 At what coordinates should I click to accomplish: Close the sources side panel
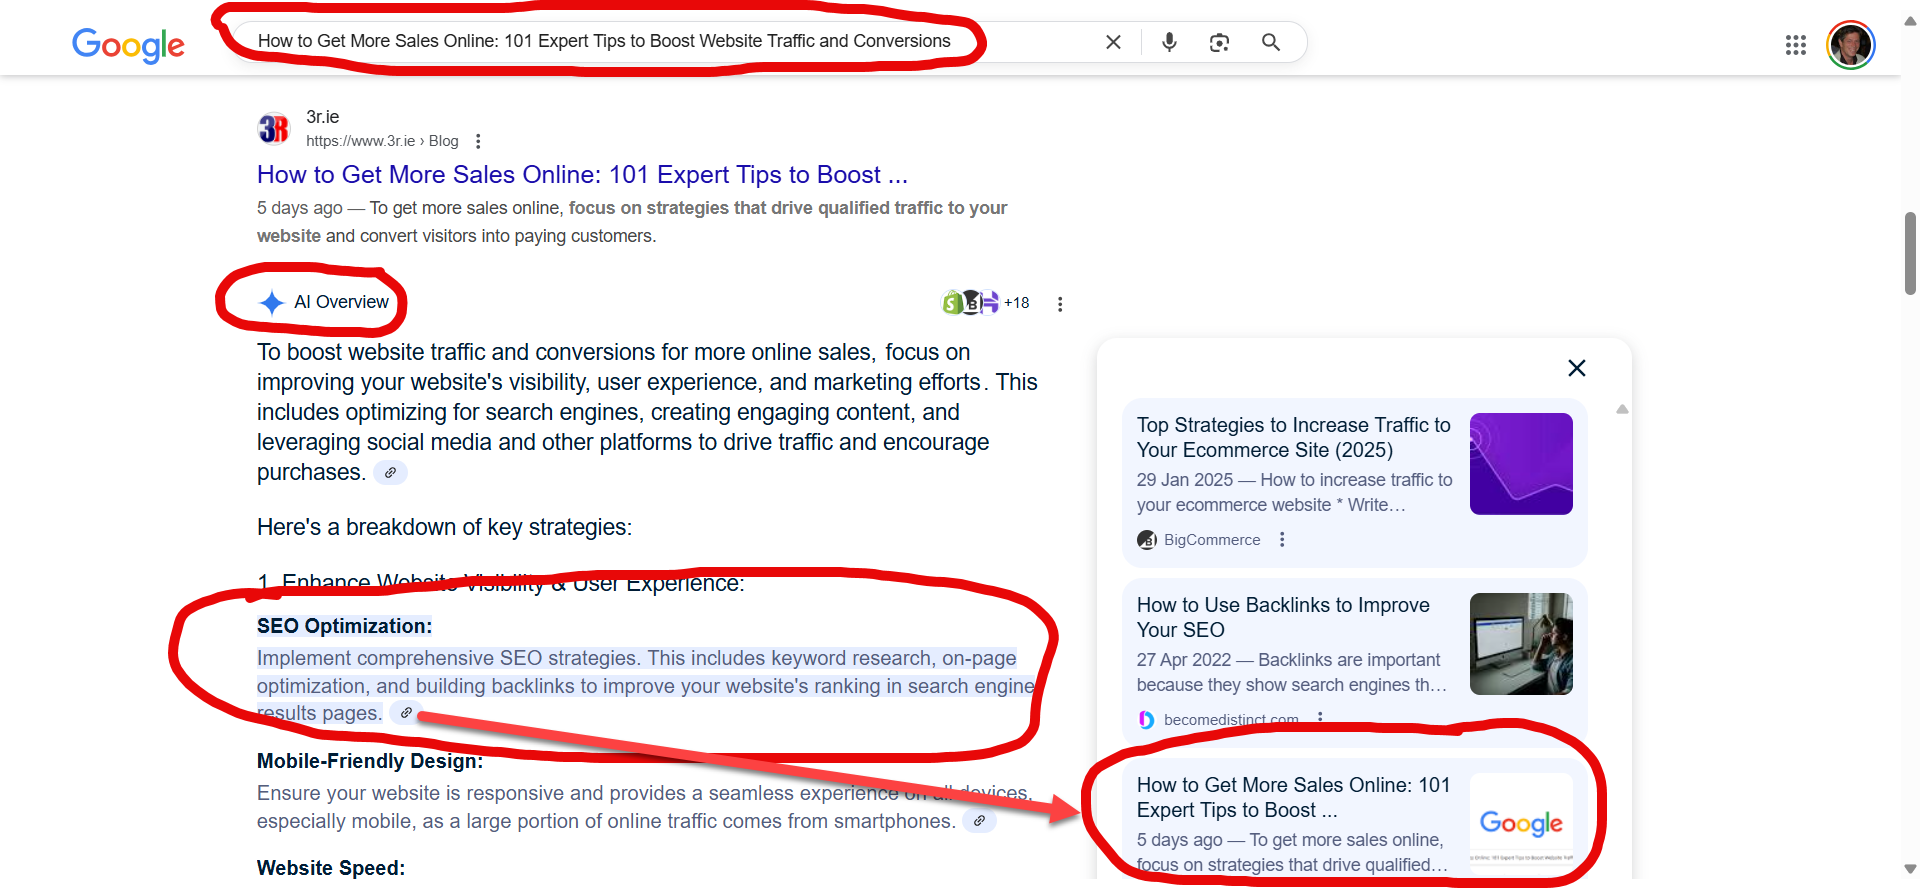pyautogui.click(x=1577, y=368)
